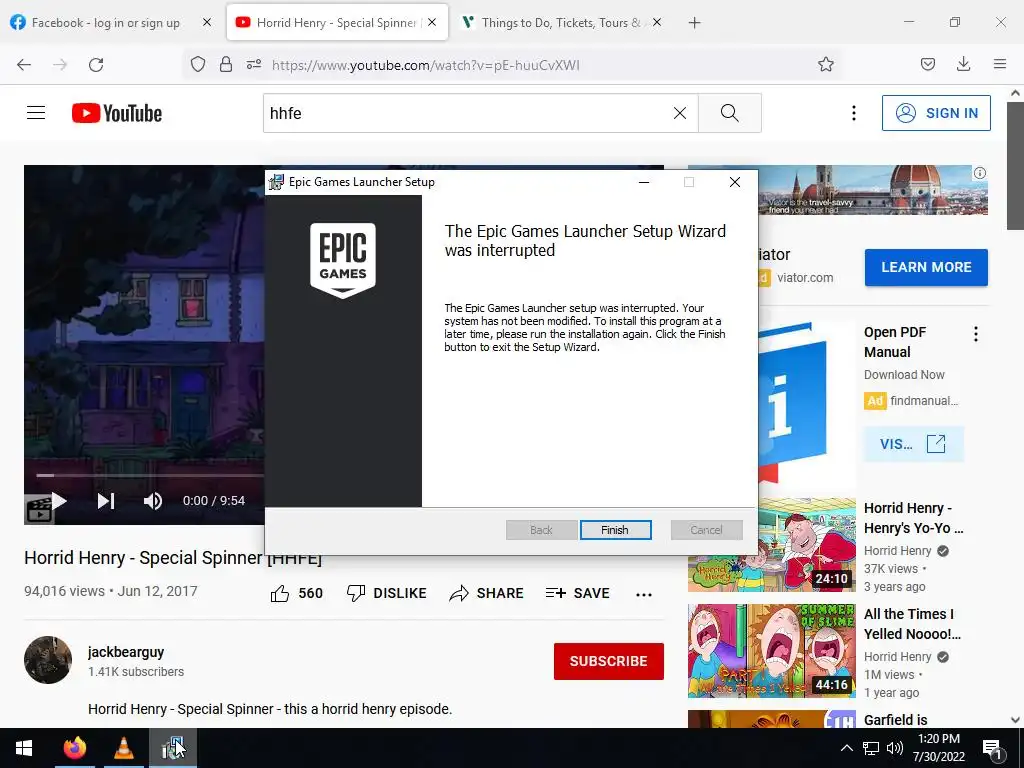The image size is (1024, 768).
Task: Open options menu for Open PDF Manual ad
Action: tap(976, 334)
